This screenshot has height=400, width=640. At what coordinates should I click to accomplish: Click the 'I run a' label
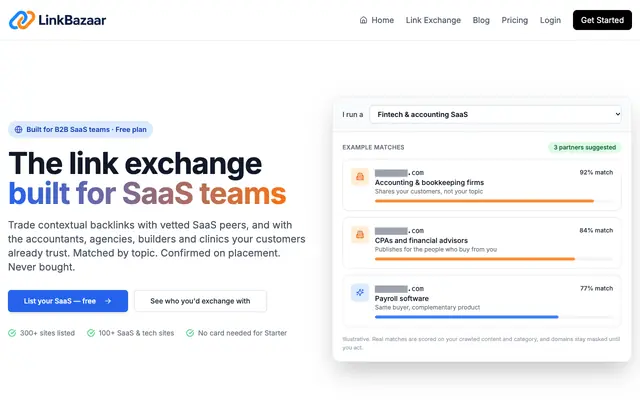click(x=353, y=115)
